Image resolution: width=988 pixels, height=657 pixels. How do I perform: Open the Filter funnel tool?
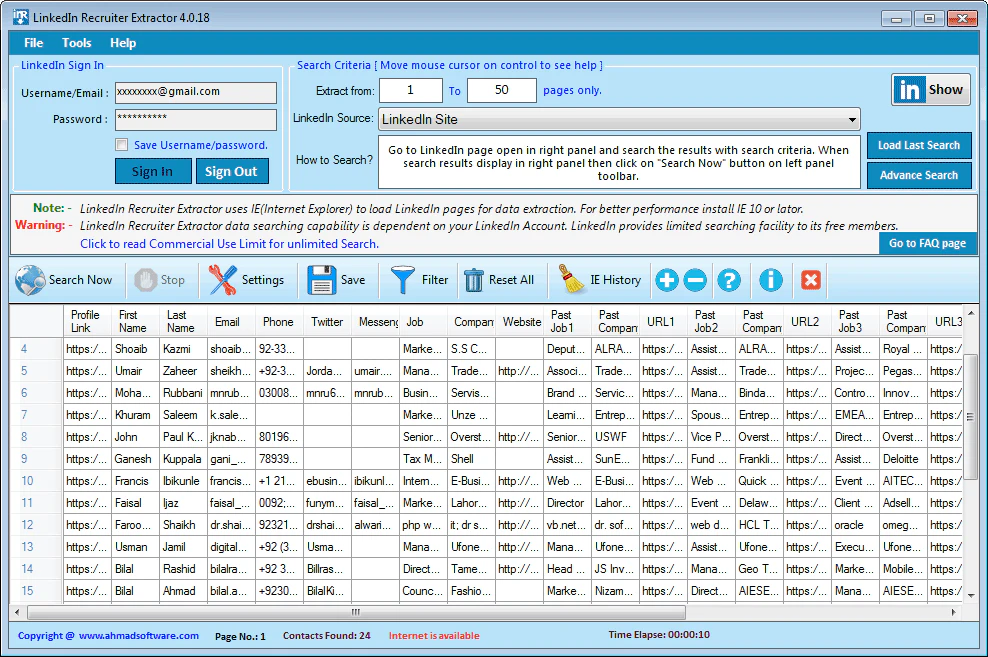[403, 280]
